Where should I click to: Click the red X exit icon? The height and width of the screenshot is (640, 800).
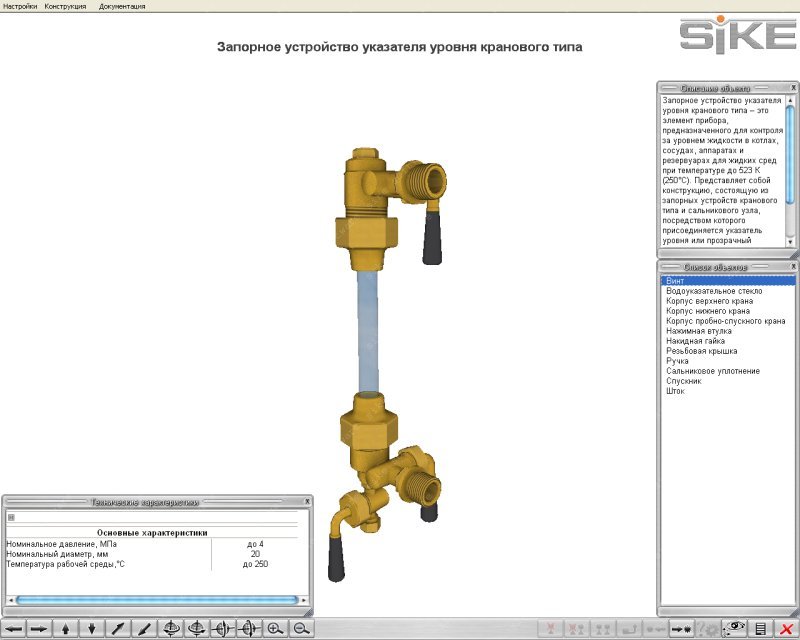click(x=787, y=629)
